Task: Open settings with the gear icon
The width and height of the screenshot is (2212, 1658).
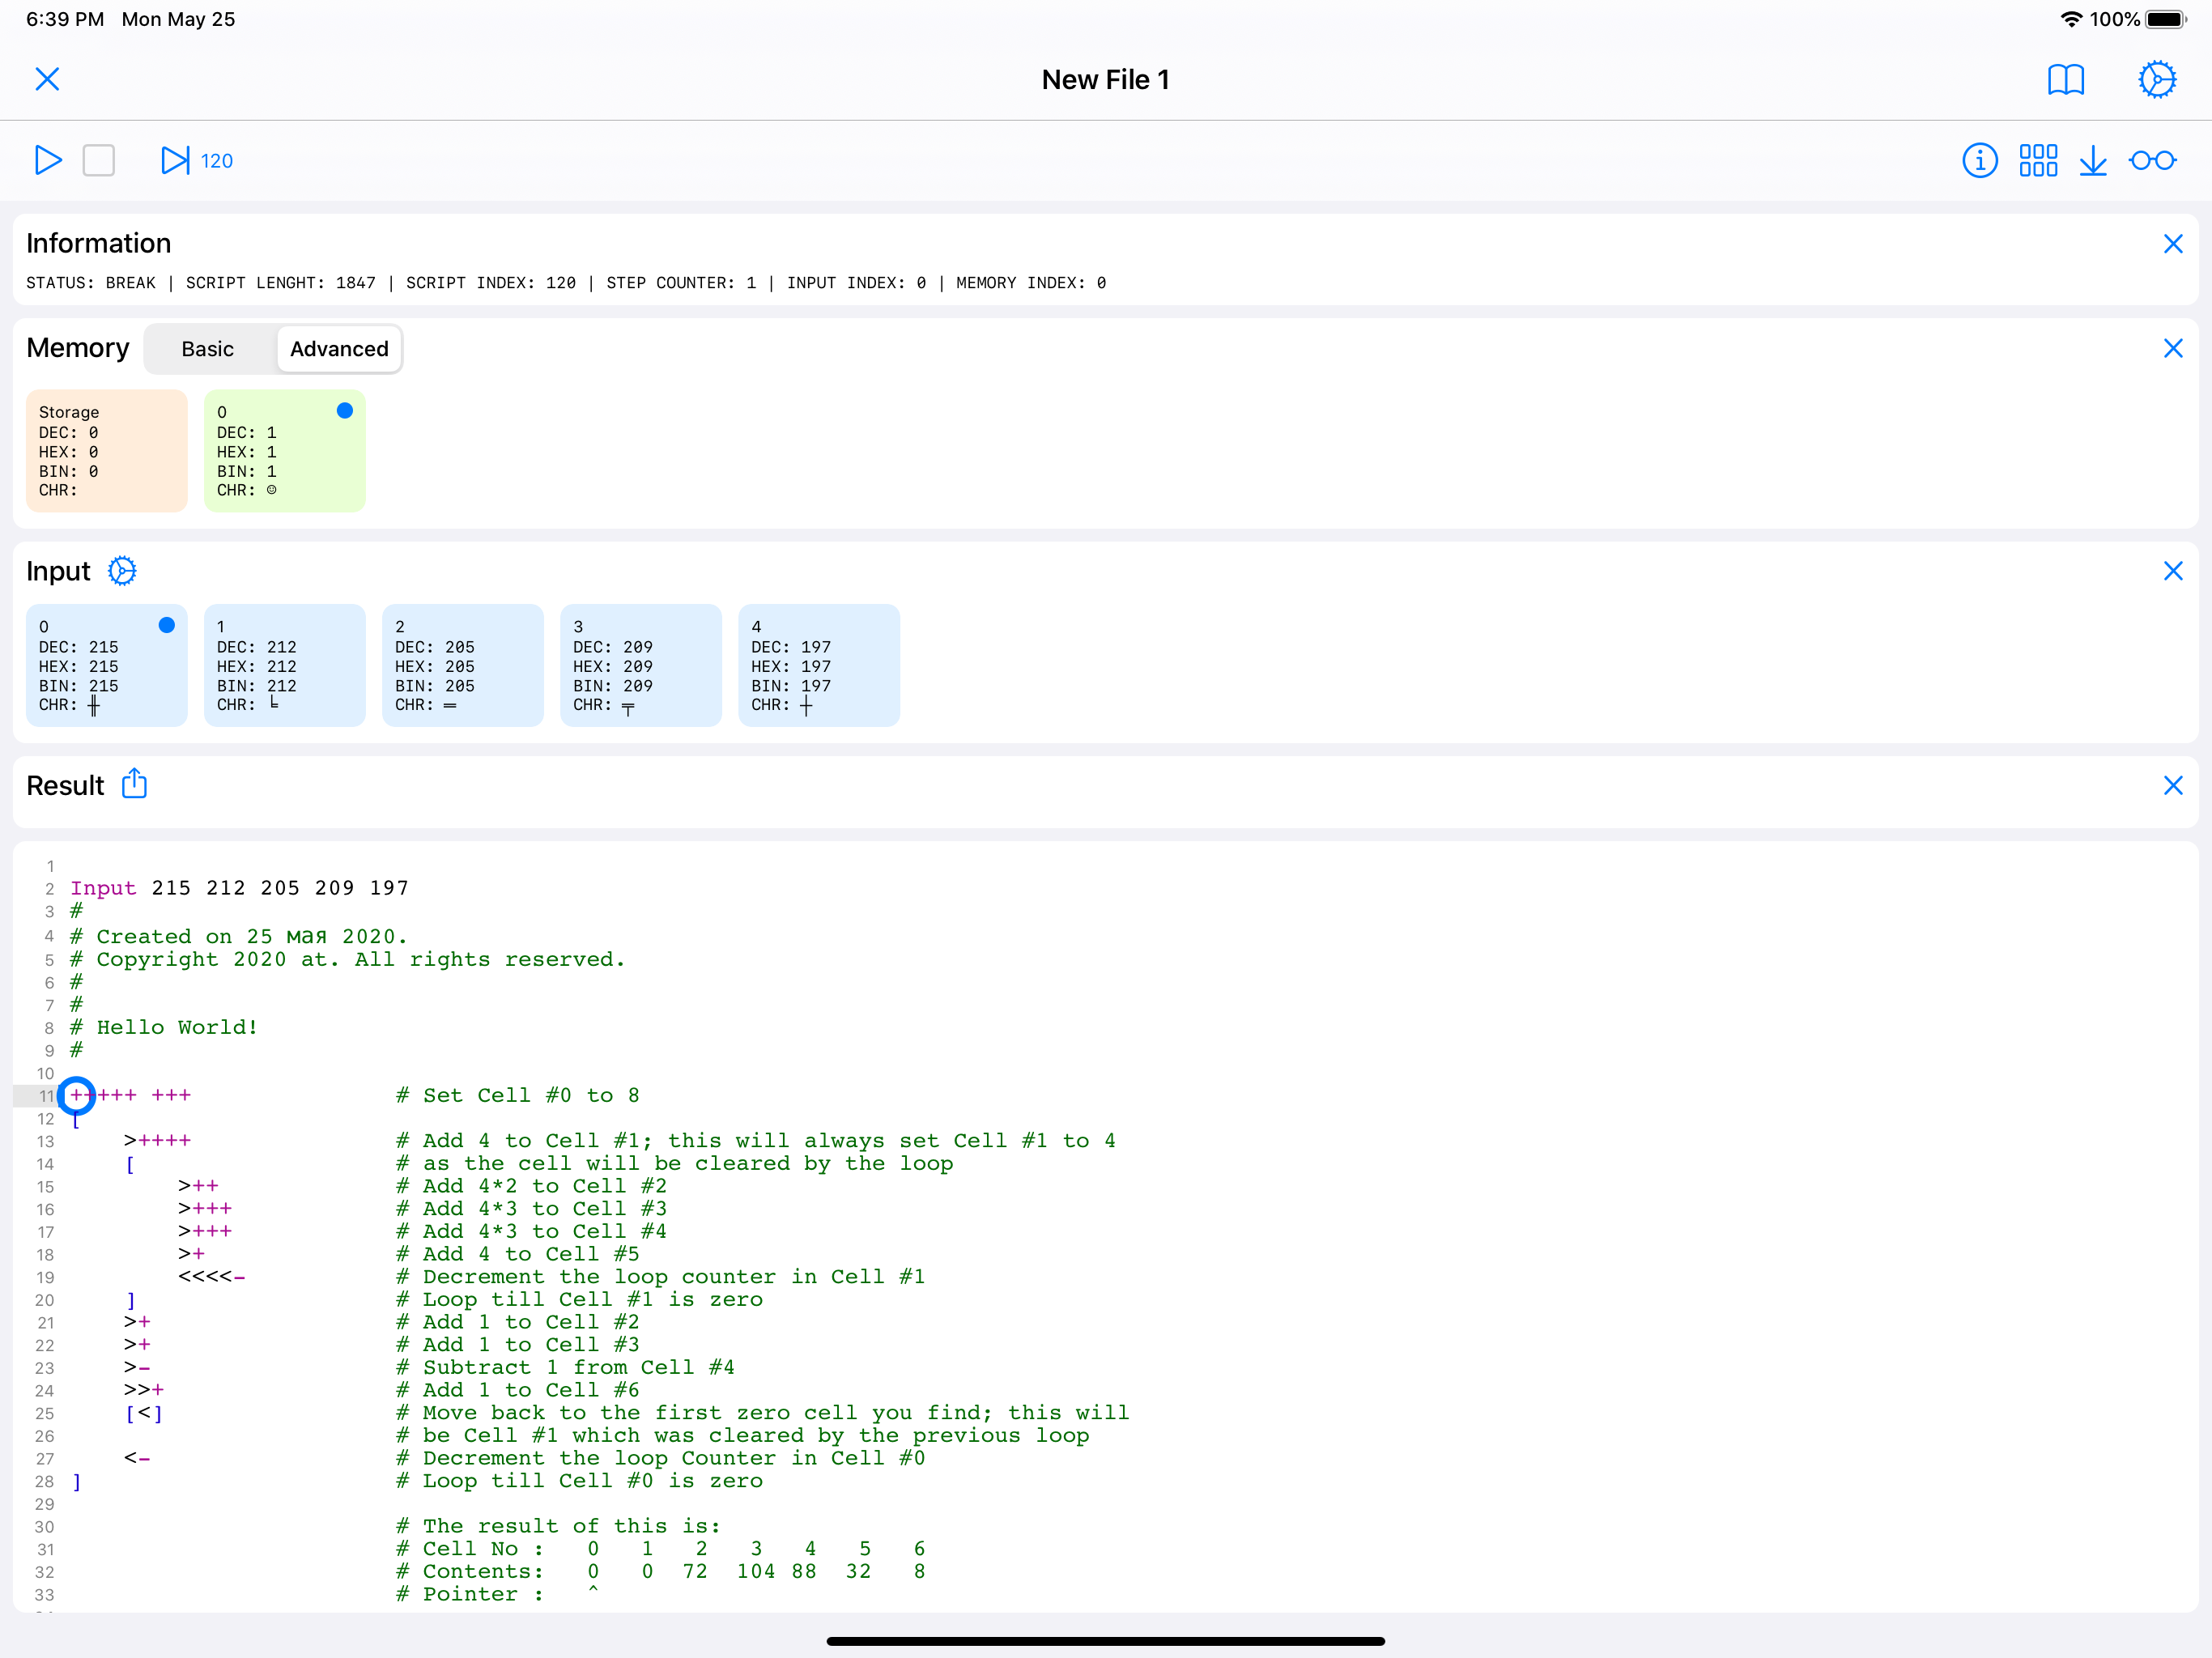Action: click(2157, 79)
